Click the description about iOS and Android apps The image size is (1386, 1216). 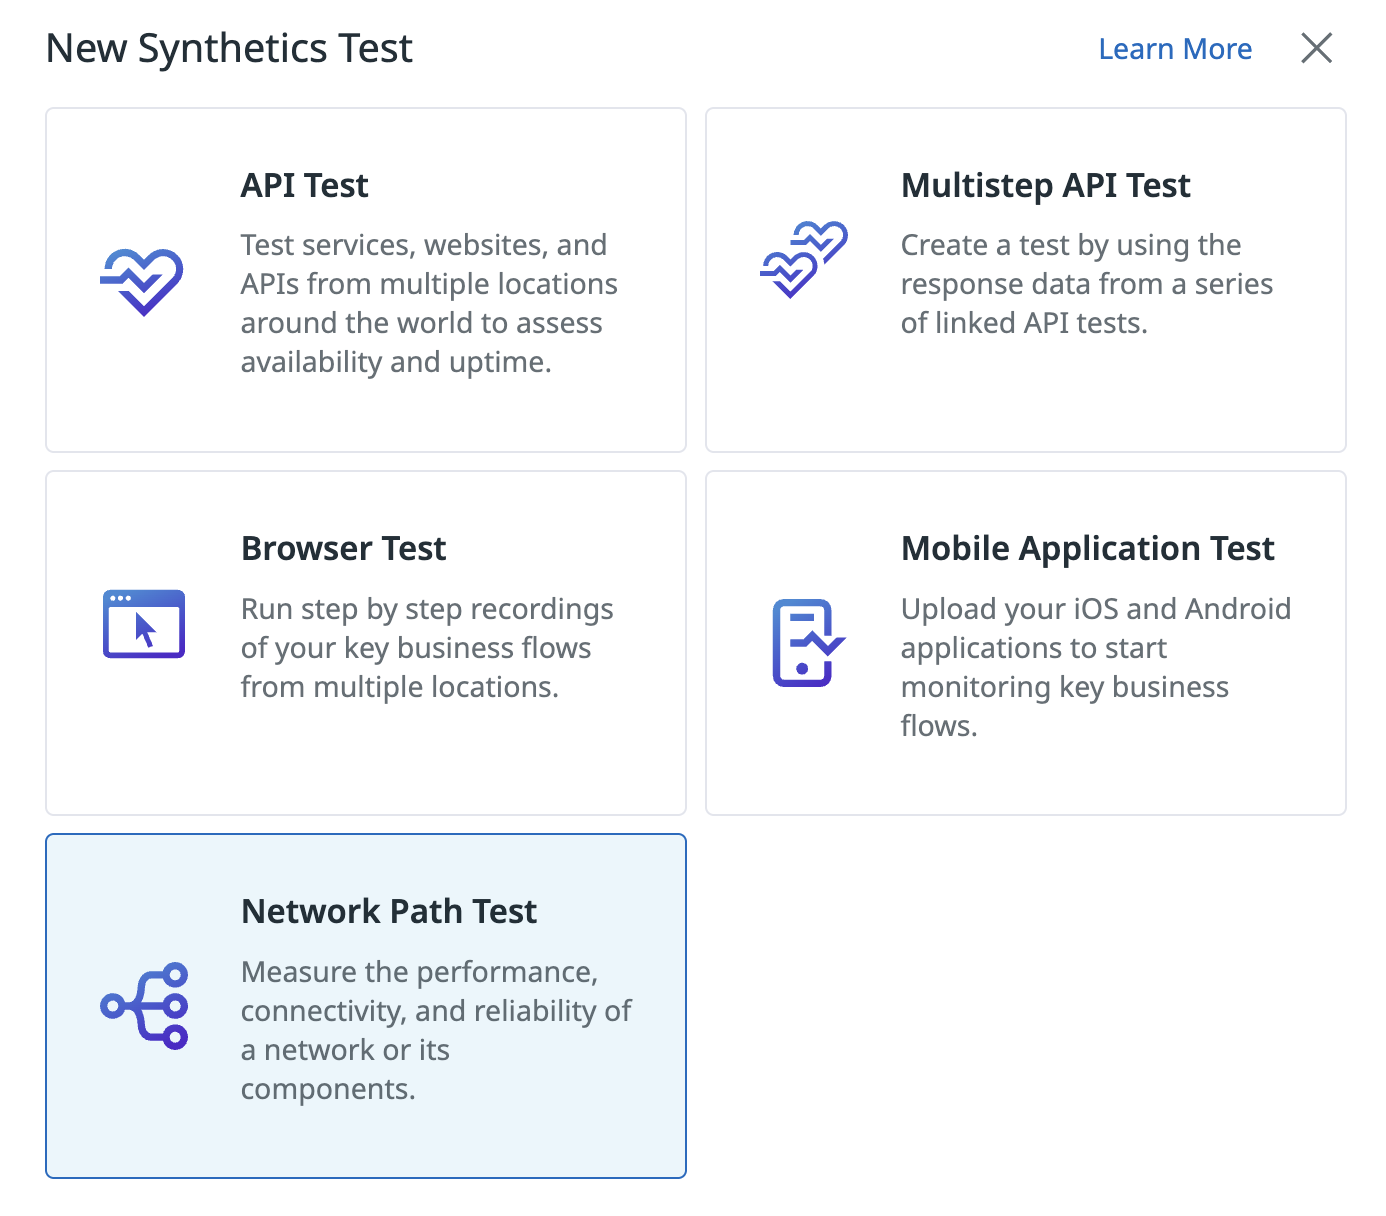click(x=1095, y=666)
